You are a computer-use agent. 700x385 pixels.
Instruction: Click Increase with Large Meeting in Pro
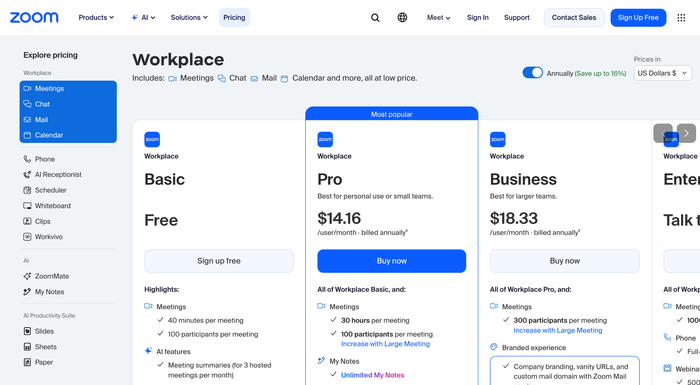pos(385,344)
